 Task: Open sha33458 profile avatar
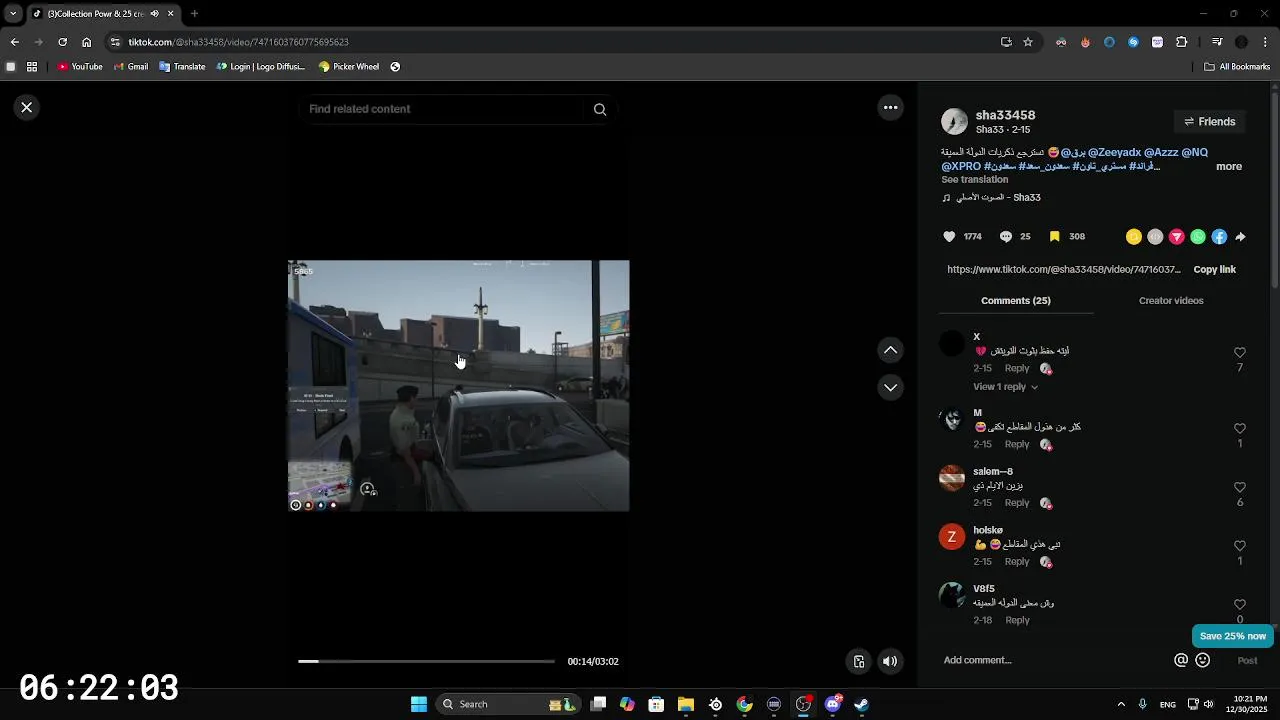(954, 122)
